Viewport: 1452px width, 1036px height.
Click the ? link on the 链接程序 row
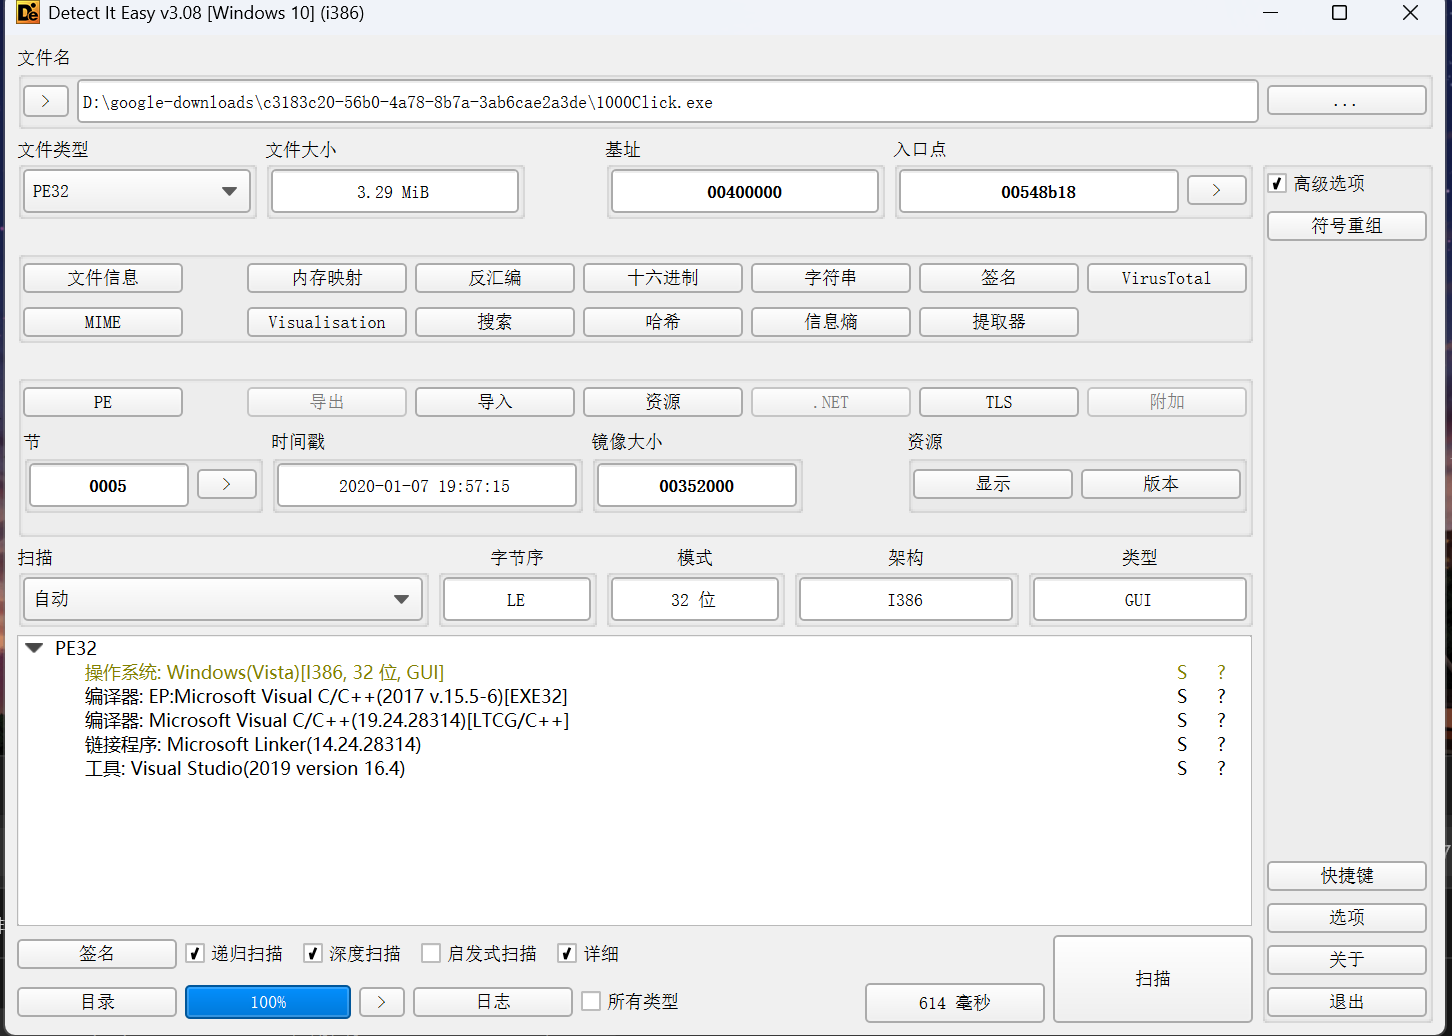[1221, 744]
